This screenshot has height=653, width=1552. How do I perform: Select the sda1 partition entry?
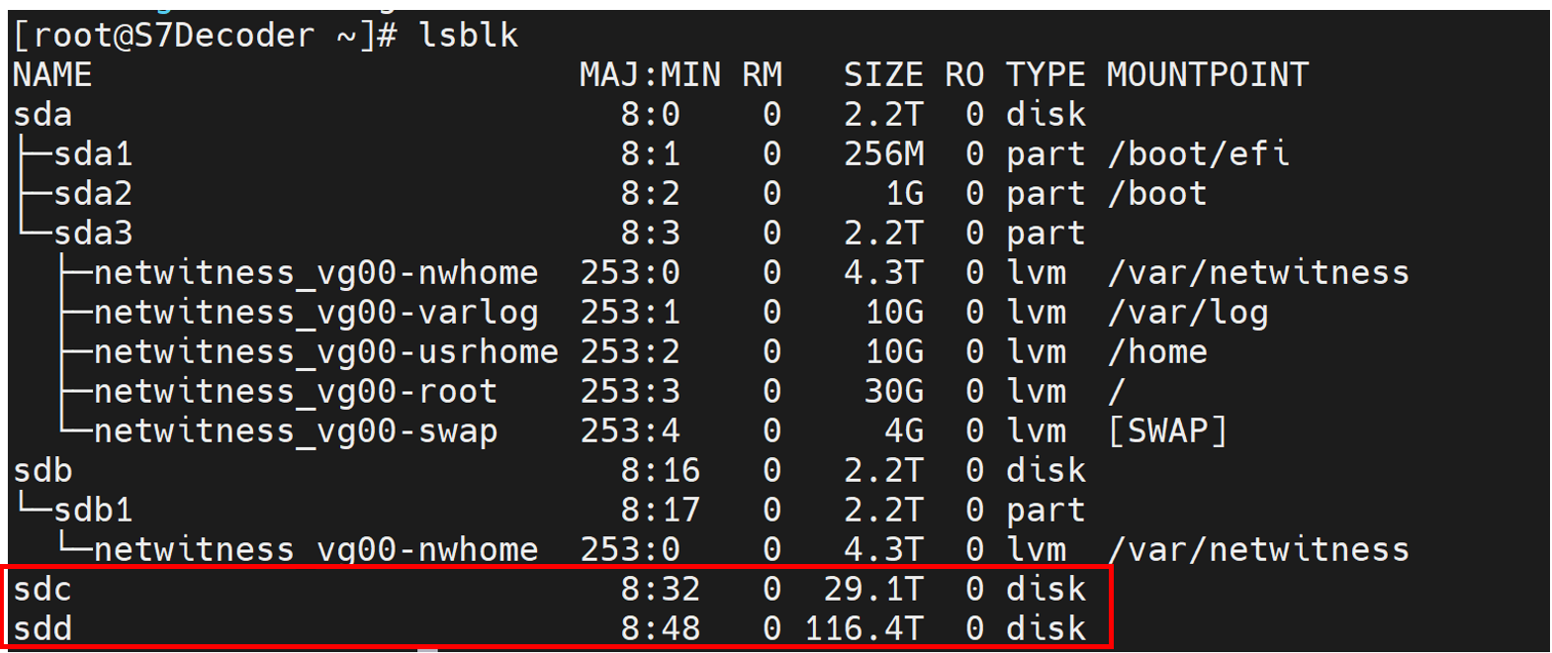(92, 154)
